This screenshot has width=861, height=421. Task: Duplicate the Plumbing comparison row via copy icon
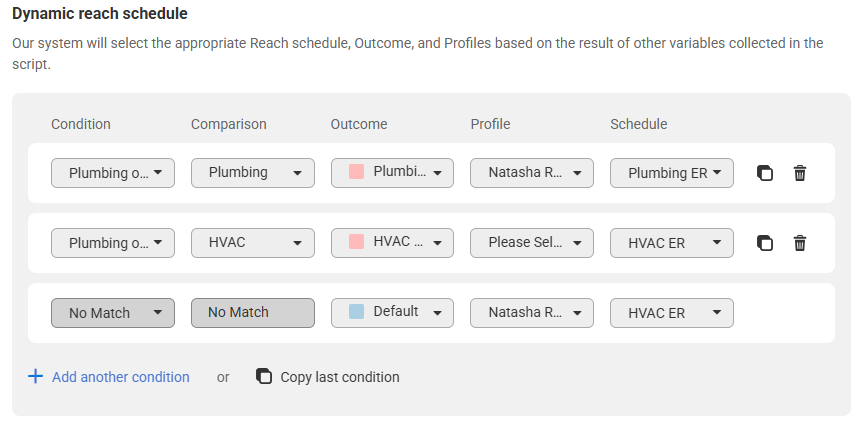coord(764,173)
